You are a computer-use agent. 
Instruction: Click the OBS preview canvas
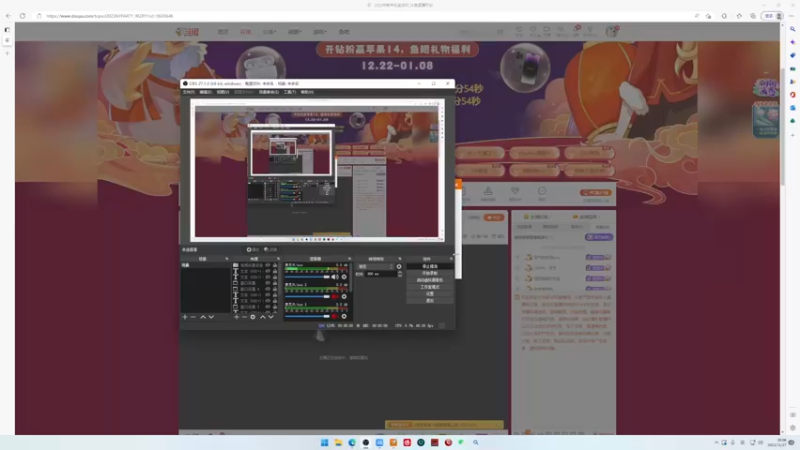[x=317, y=170]
